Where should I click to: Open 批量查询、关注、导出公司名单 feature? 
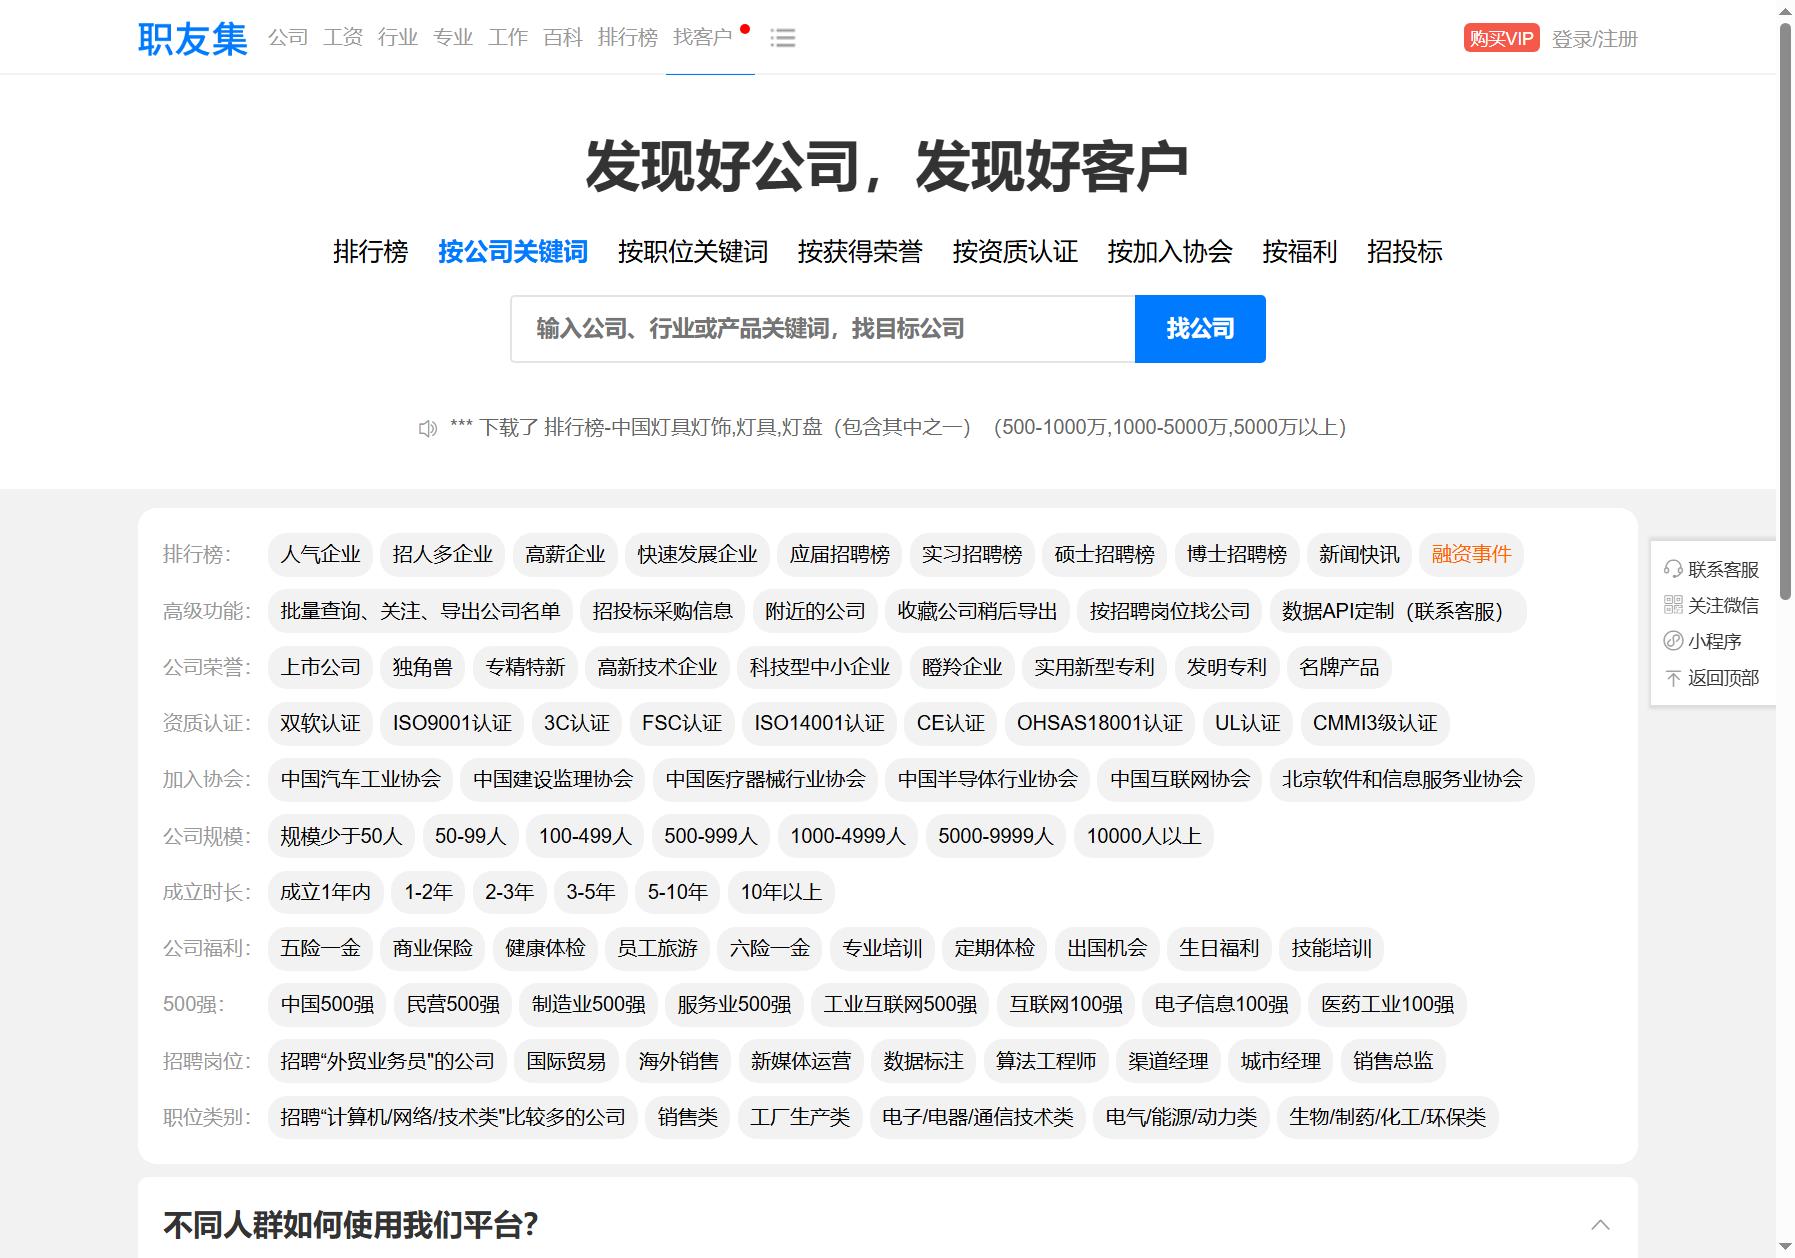point(421,611)
